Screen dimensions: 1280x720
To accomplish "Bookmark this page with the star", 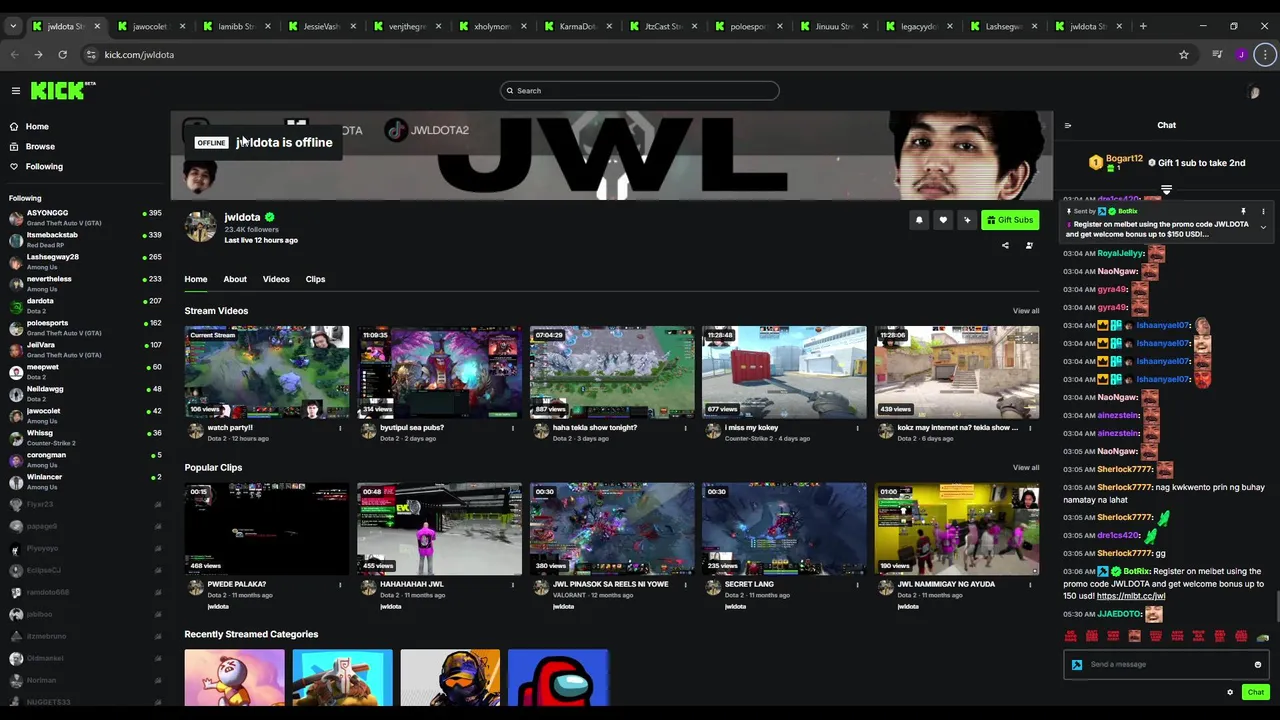I will coord(1184,55).
